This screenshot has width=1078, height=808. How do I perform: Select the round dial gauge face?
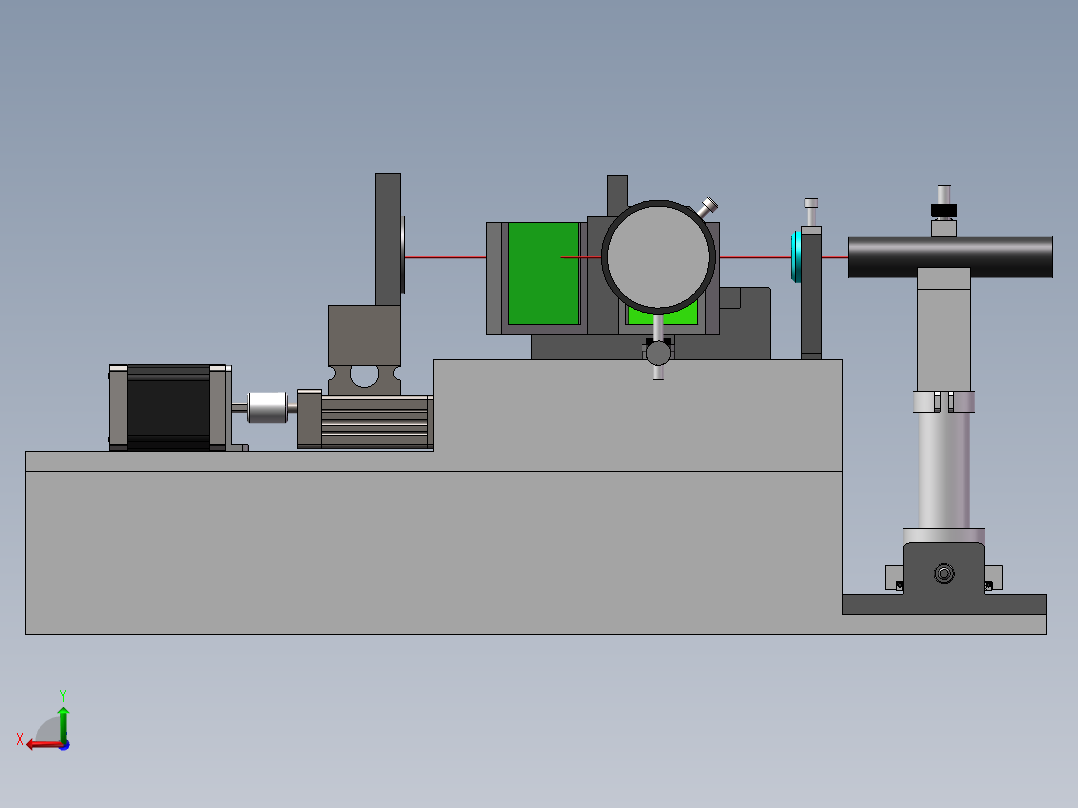click(x=659, y=256)
